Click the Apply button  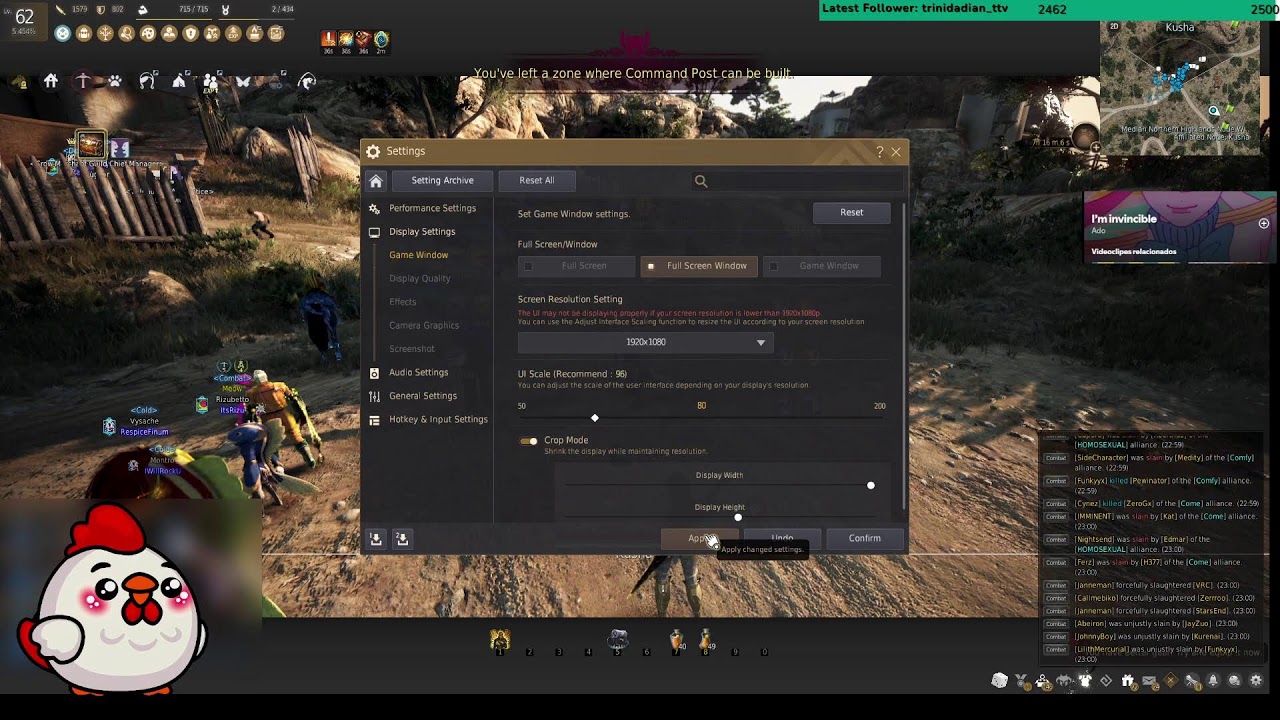click(x=699, y=539)
